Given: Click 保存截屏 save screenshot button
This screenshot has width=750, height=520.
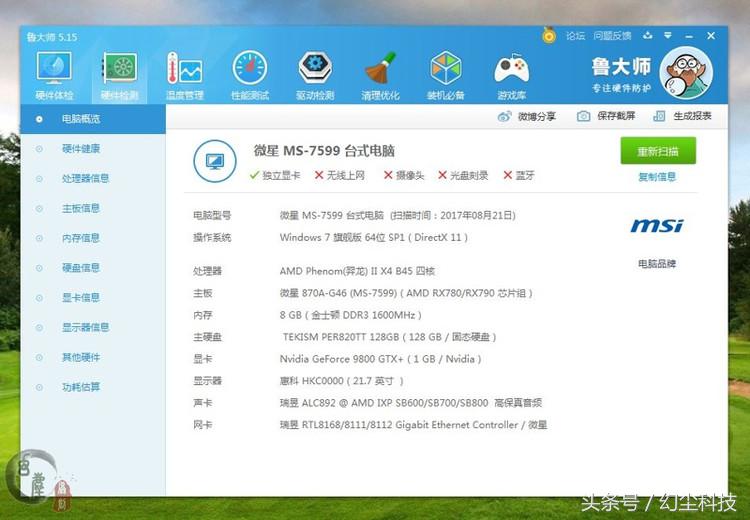Looking at the screenshot, I should click(x=606, y=116).
